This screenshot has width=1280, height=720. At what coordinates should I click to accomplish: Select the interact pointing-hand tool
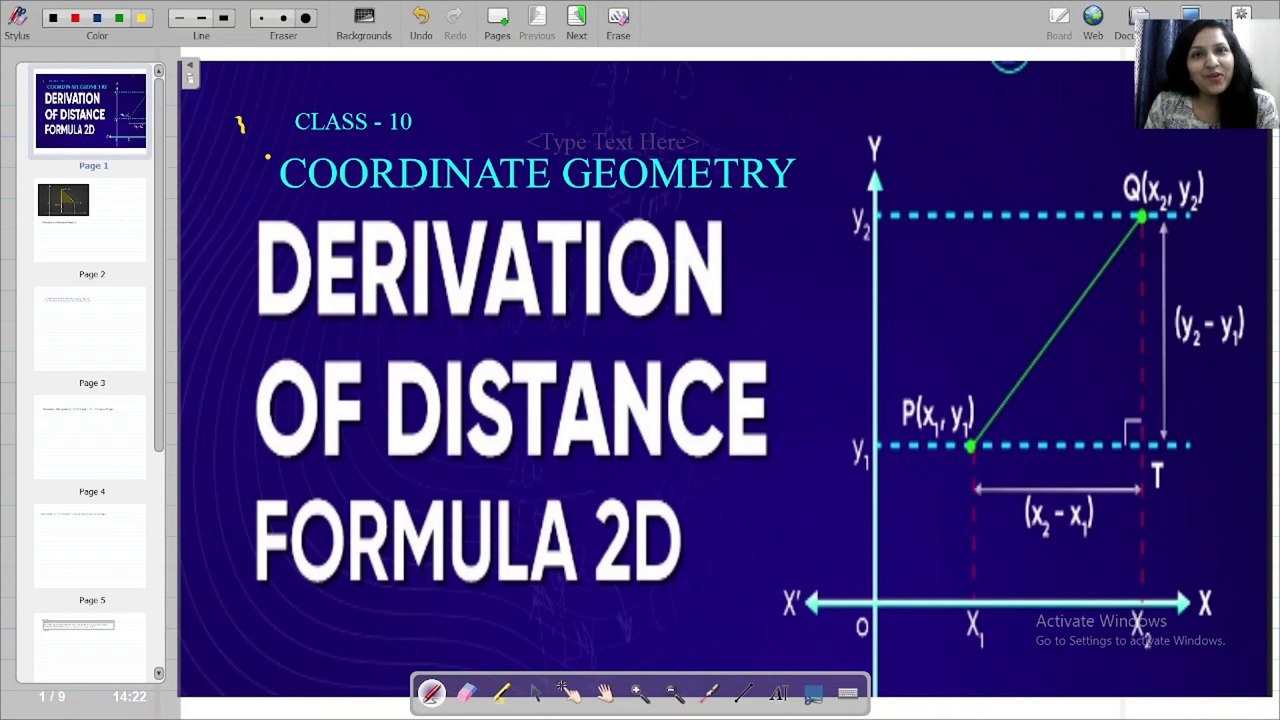click(570, 692)
